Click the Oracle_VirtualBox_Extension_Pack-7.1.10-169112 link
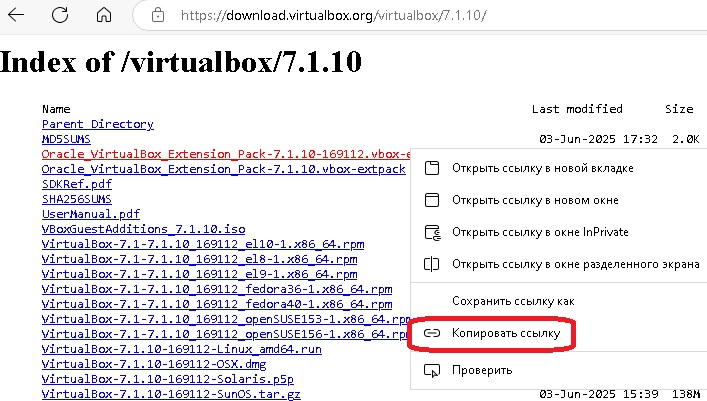This screenshot has width=707, height=401. 225,154
